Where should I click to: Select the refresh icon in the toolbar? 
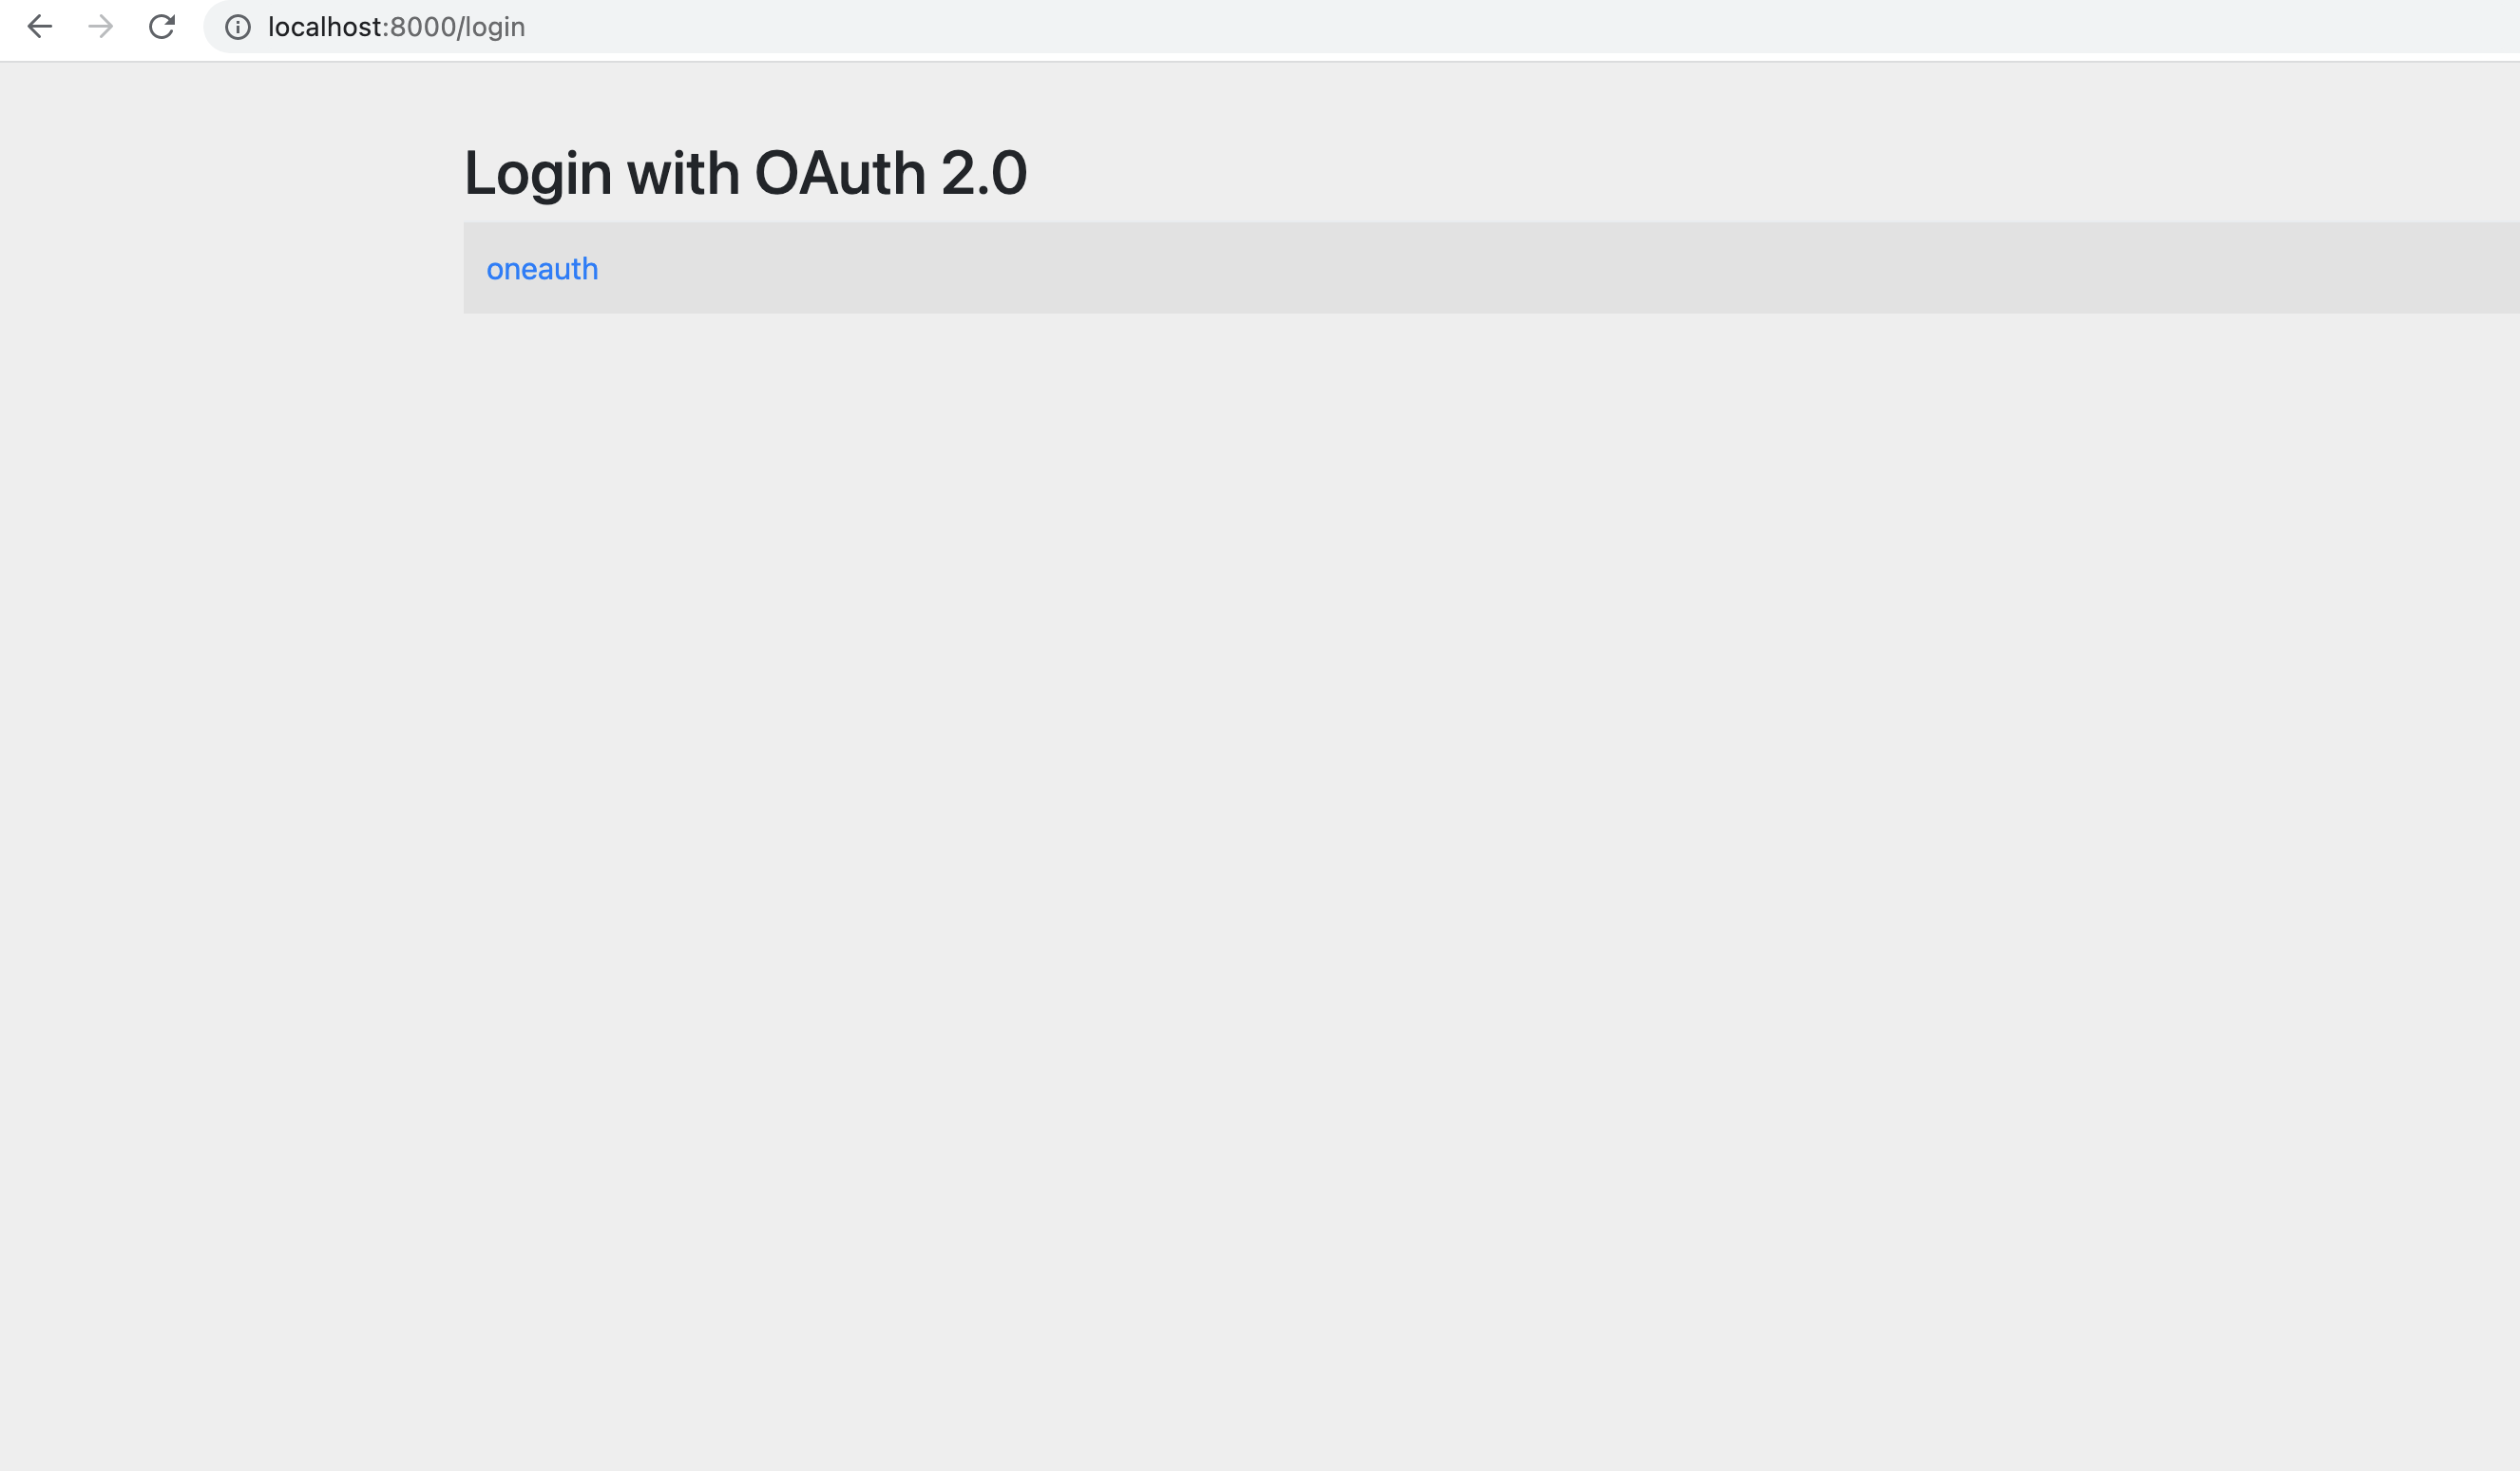(x=162, y=27)
